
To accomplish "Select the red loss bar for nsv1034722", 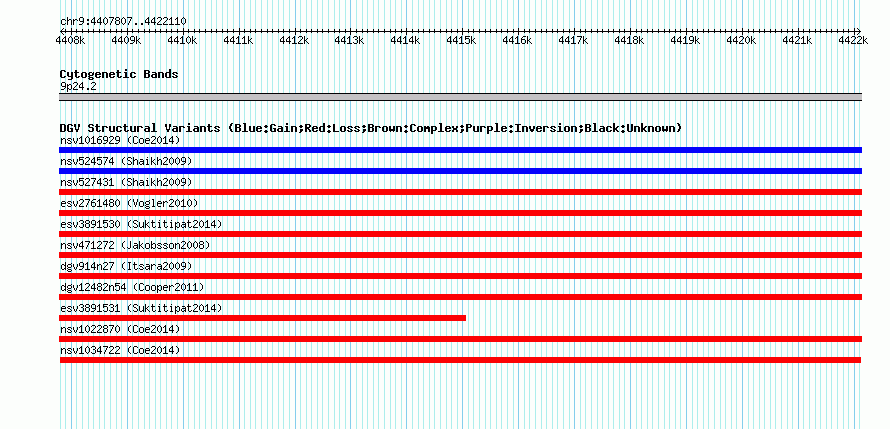I will pyautogui.click(x=460, y=360).
